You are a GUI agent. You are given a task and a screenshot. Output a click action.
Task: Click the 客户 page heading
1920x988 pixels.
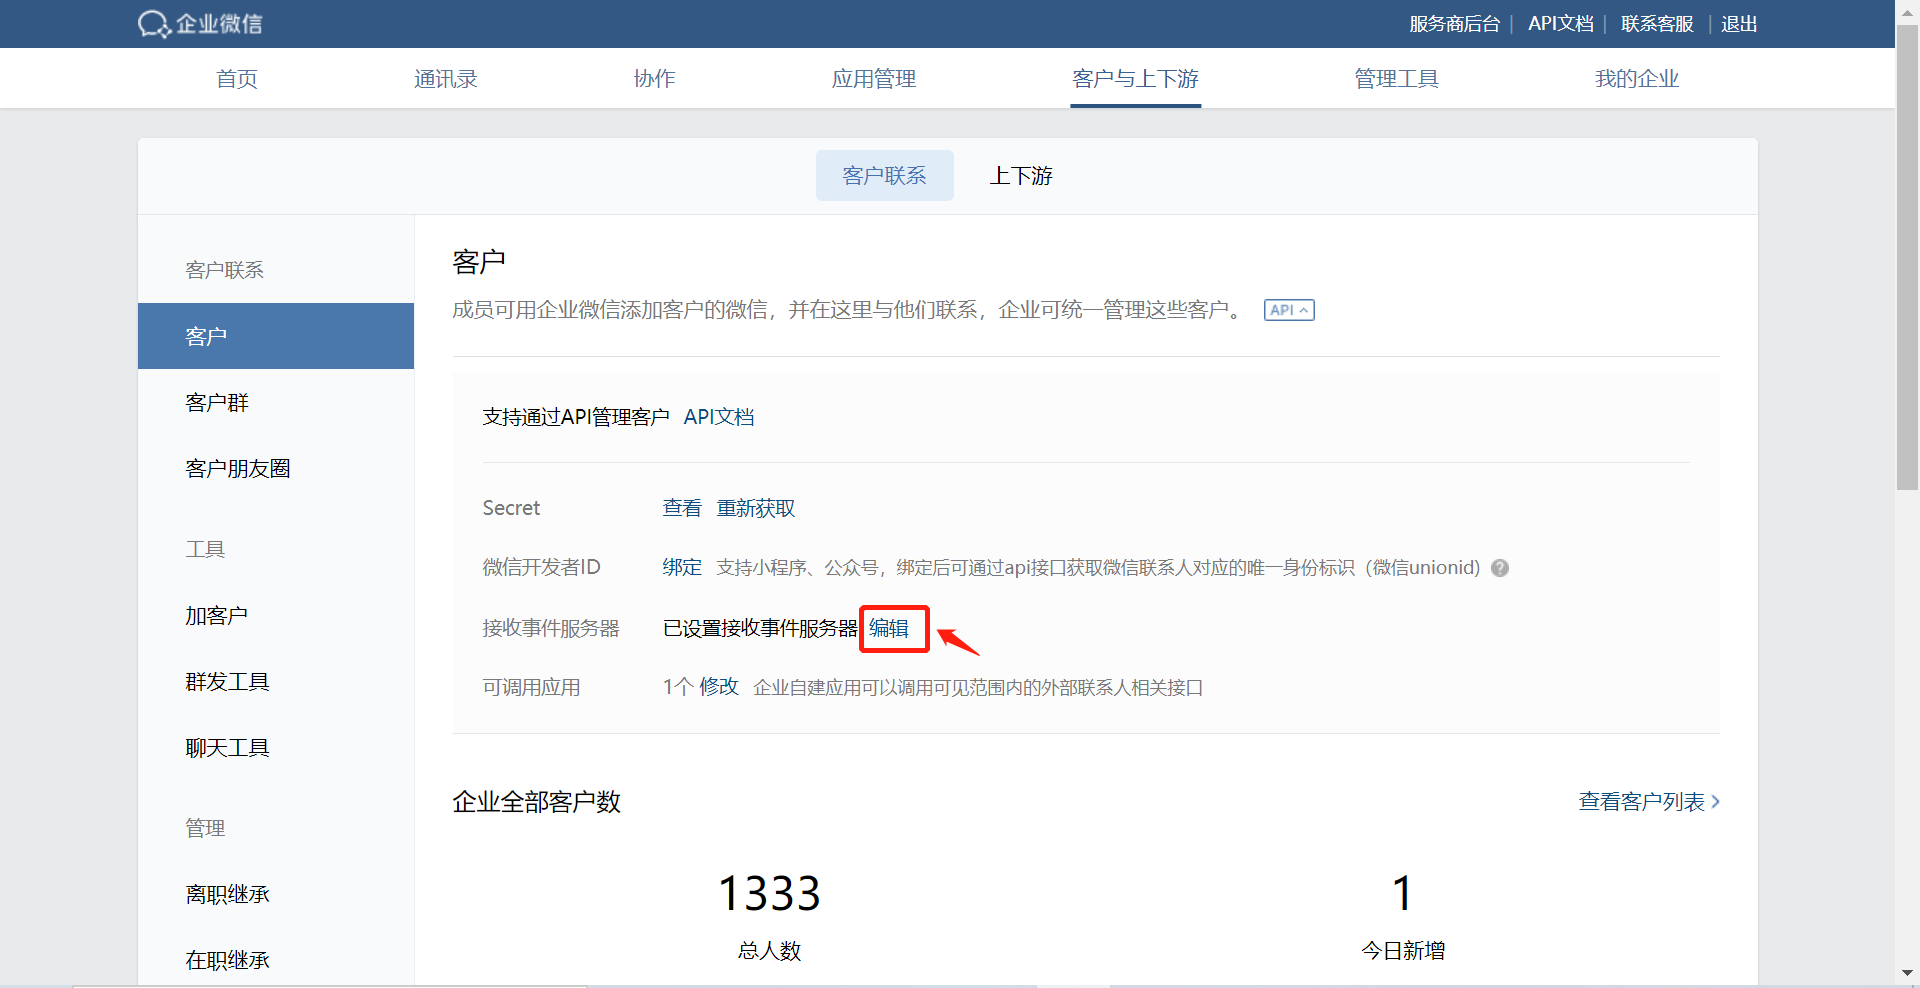coord(479,262)
